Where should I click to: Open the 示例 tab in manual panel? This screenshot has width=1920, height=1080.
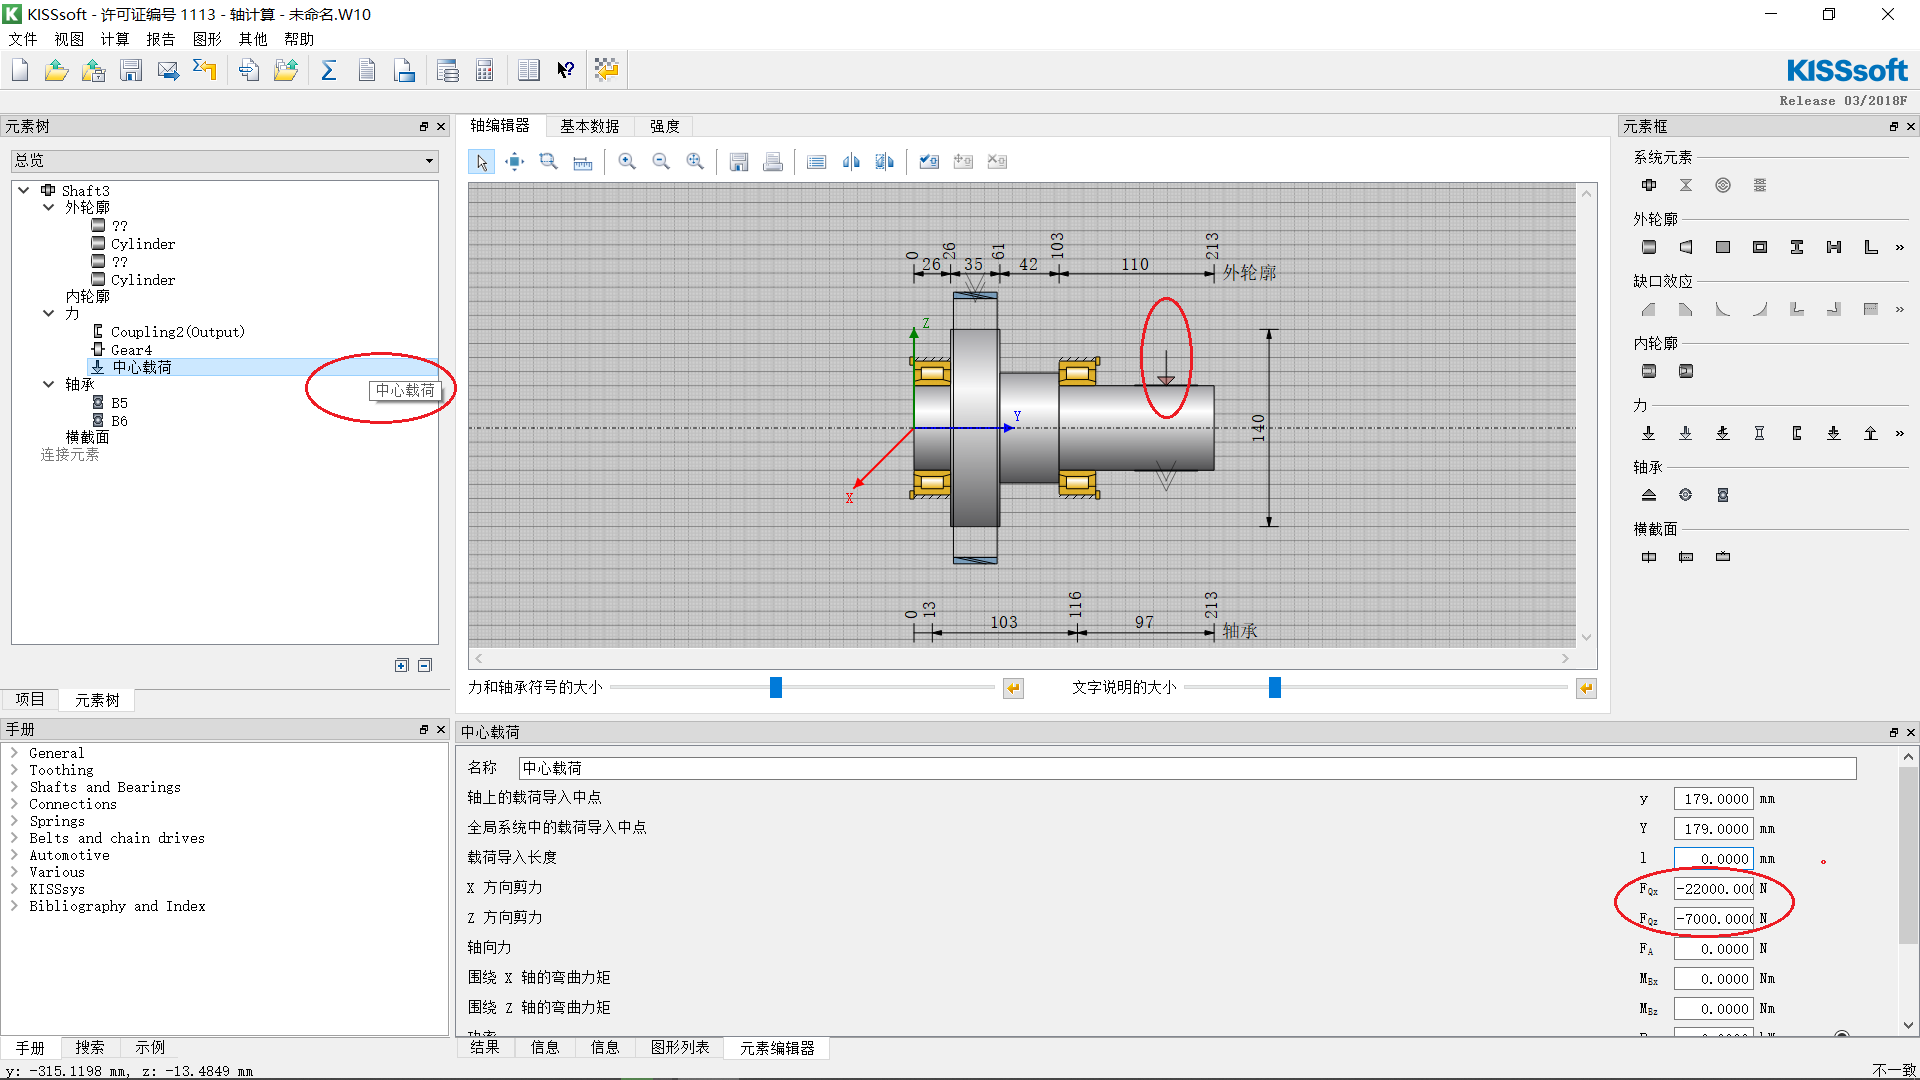(150, 1047)
